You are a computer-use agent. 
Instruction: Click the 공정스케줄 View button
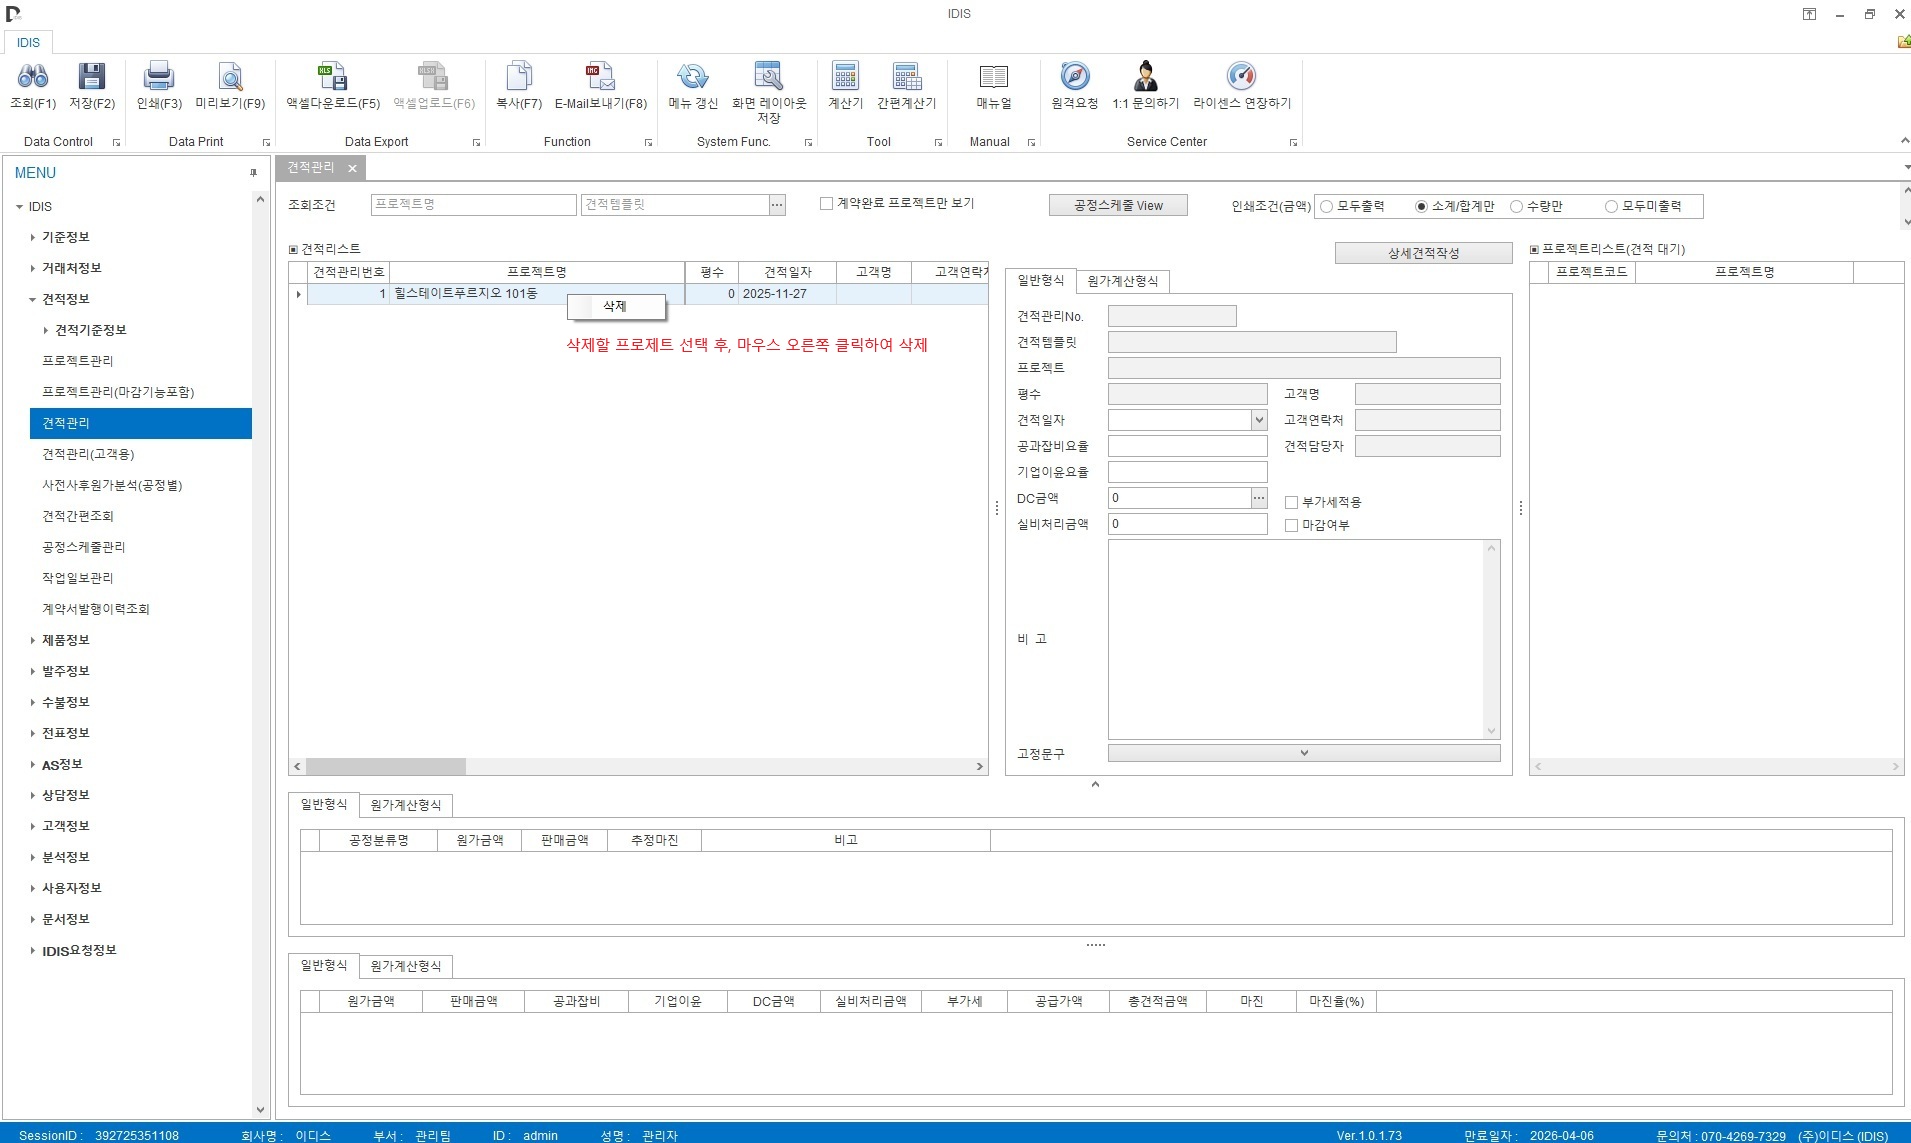click(x=1117, y=206)
